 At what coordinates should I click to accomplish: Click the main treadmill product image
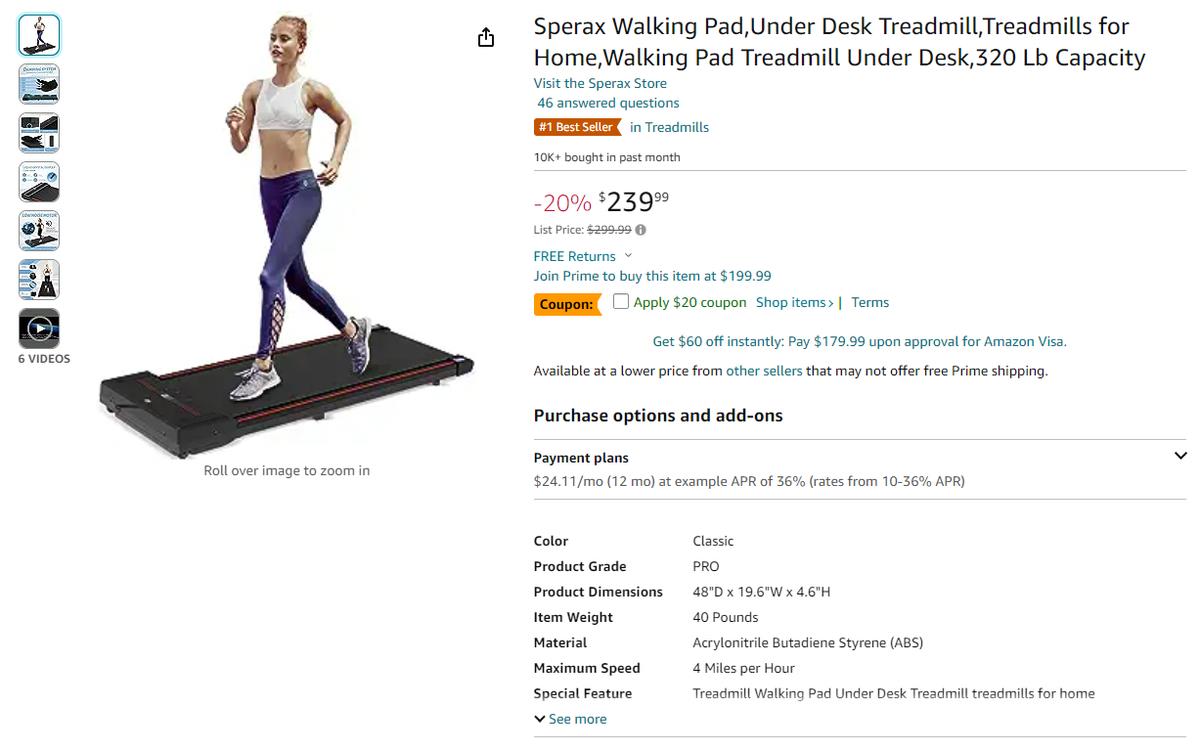287,240
